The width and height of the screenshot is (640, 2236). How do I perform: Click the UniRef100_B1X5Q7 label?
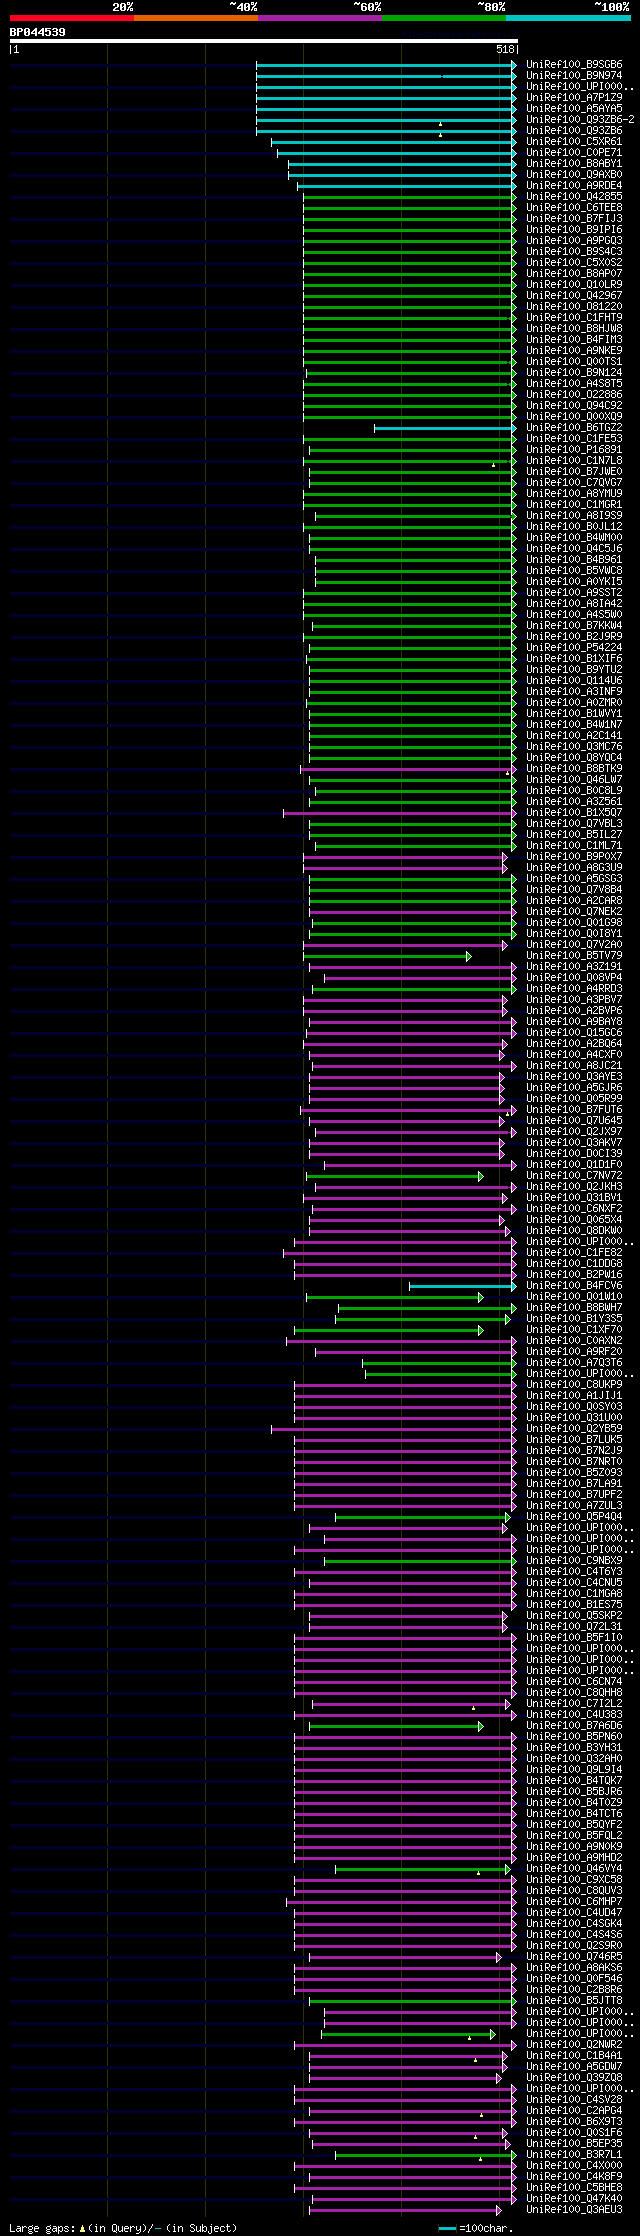point(574,813)
